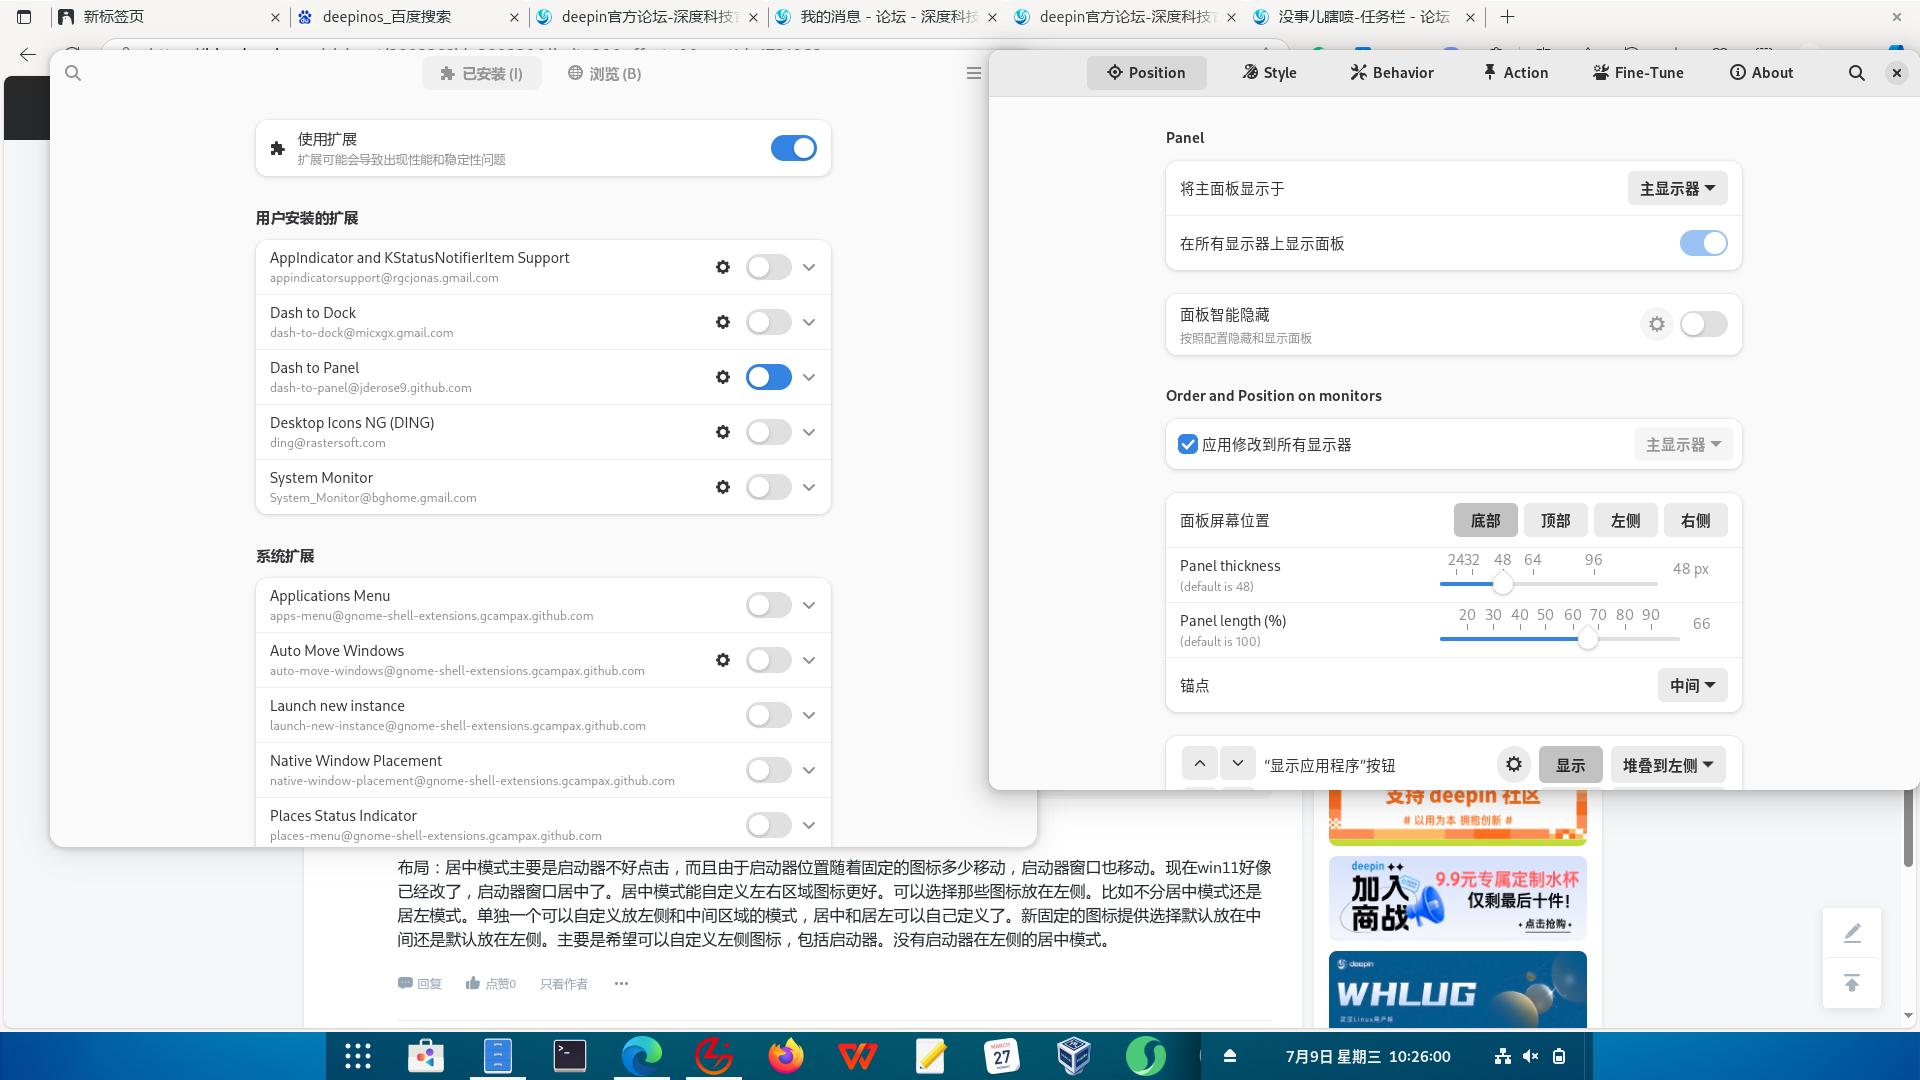Click the edit pencil icon on the forum page
The width and height of the screenshot is (1920, 1080).
1852,933
